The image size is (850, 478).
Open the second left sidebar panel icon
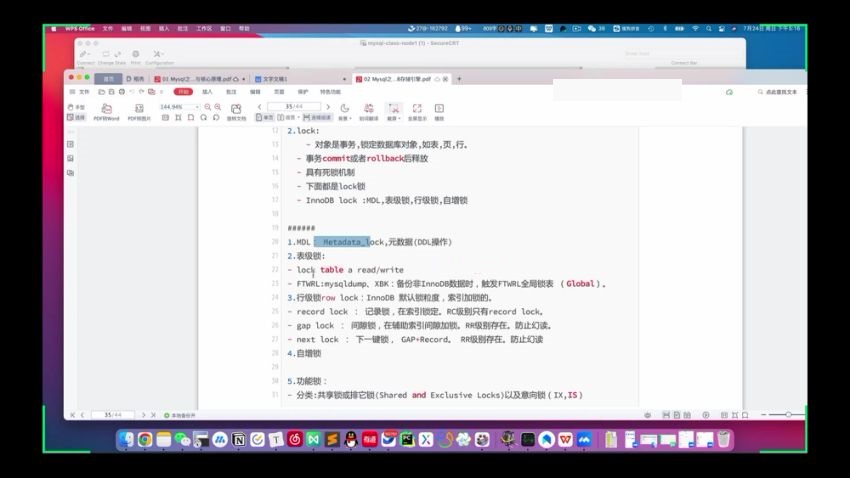pos(70,158)
